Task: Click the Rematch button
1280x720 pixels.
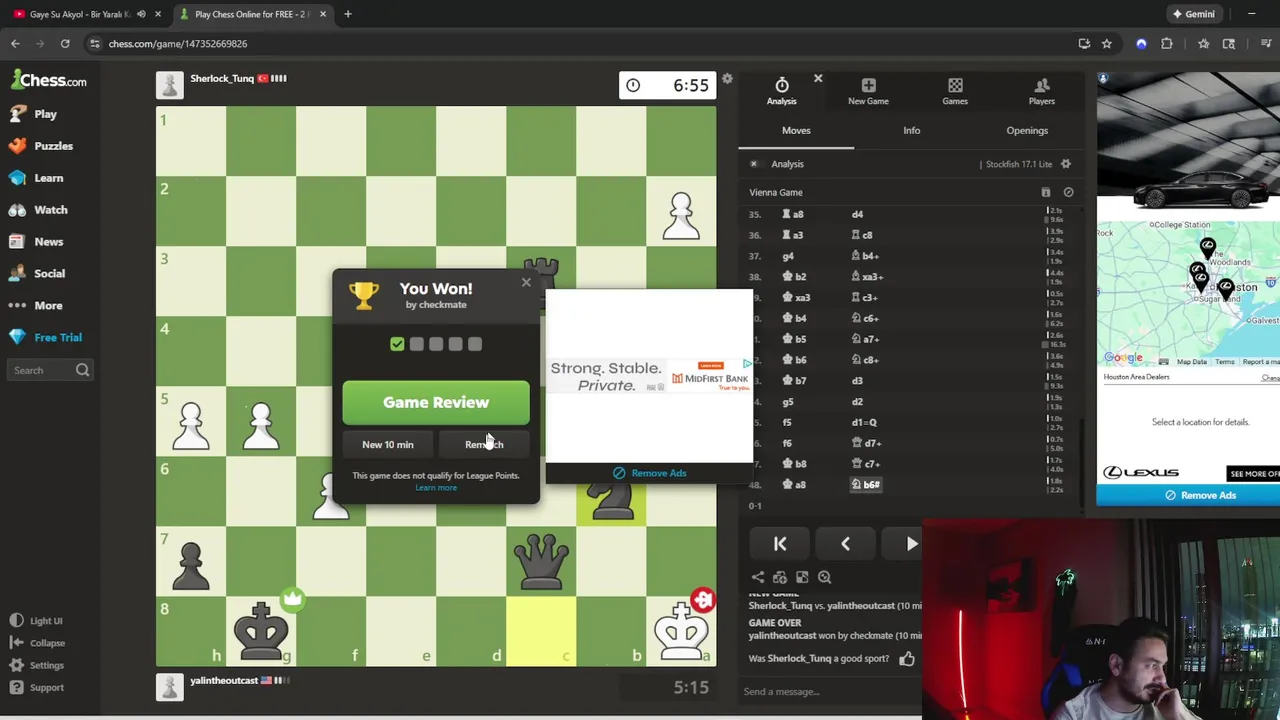Action: (x=484, y=444)
